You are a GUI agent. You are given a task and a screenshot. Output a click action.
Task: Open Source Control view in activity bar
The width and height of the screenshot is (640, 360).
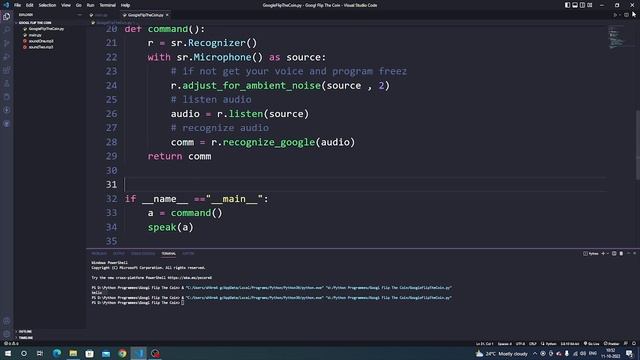point(7,43)
